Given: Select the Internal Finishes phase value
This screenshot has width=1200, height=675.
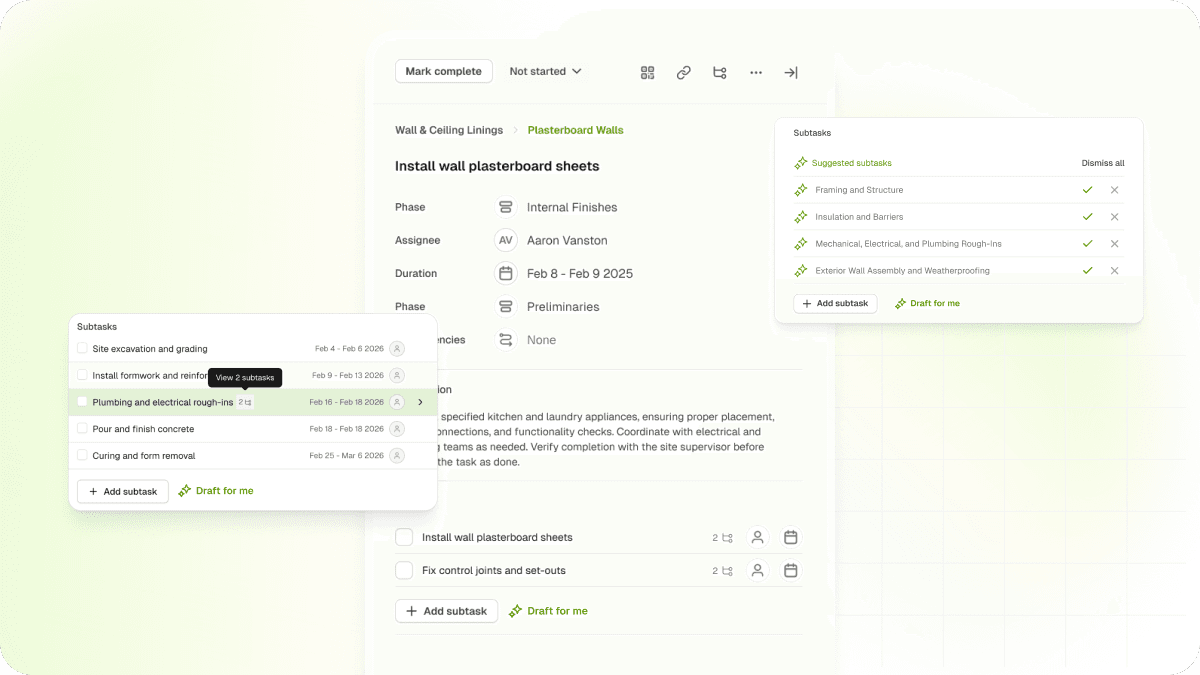Looking at the screenshot, I should click(572, 207).
